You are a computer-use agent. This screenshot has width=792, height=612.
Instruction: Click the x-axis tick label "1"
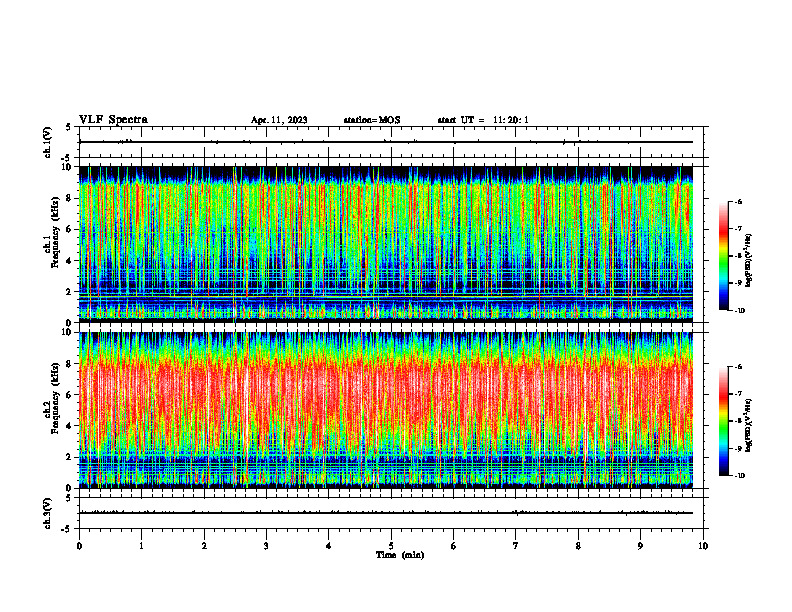click(141, 546)
